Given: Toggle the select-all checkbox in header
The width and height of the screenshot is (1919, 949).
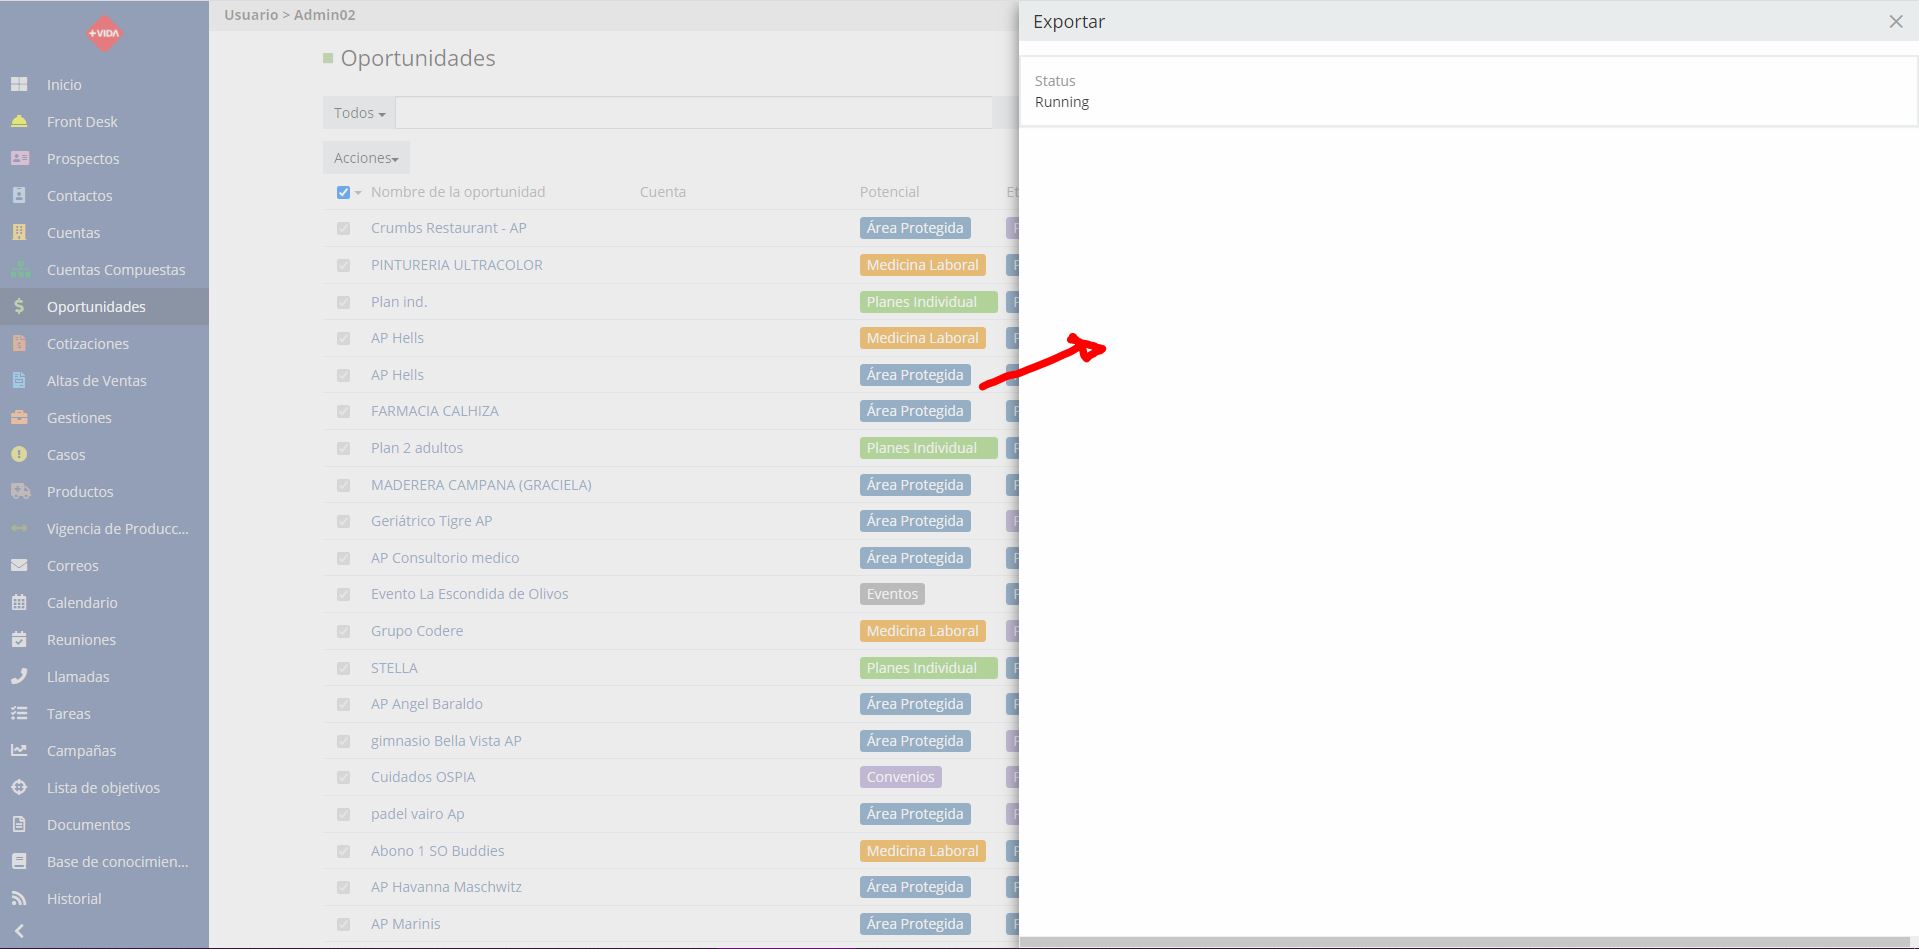Looking at the screenshot, I should pos(342,191).
